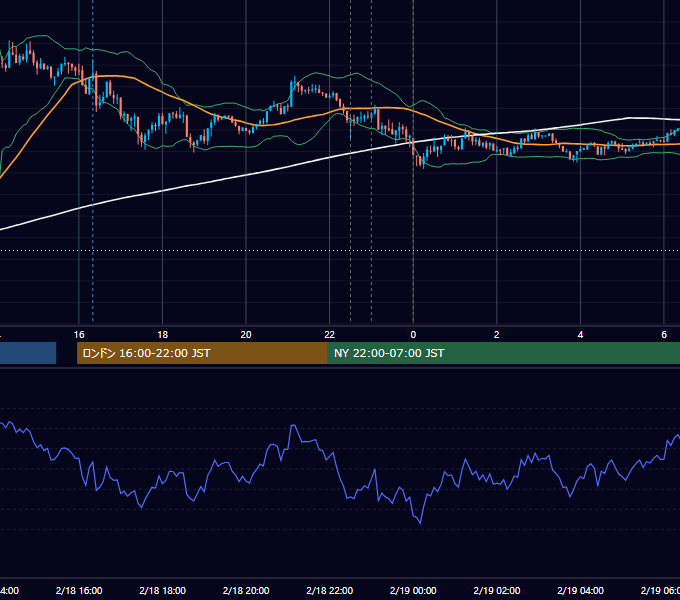Click the 2/19 02:00 date label
This screenshot has height=600, width=680.
[x=497, y=590]
